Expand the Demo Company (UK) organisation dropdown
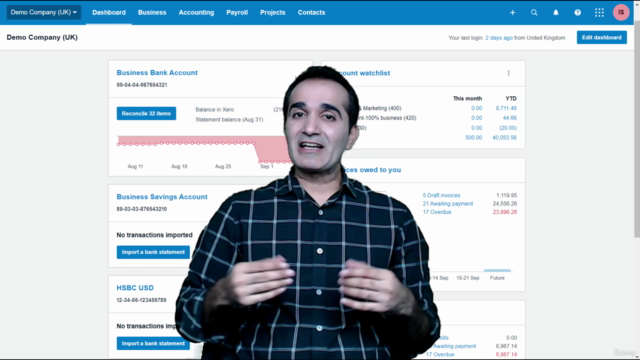 click(x=44, y=12)
